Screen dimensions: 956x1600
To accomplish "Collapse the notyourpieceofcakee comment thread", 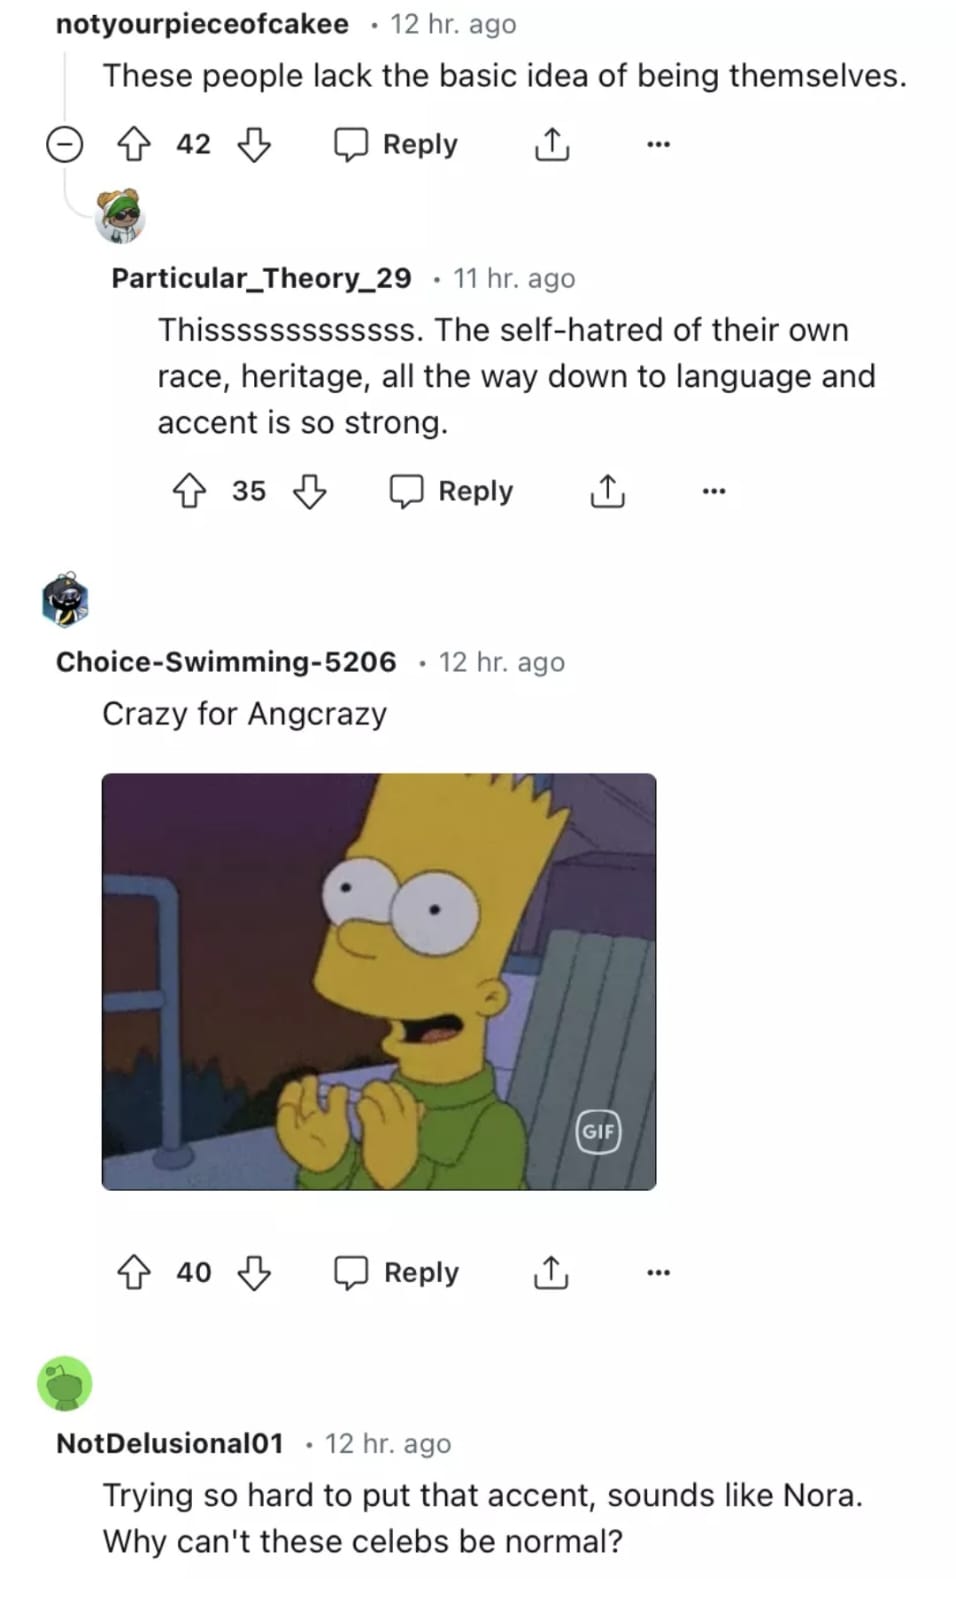I will coord(65,145).
